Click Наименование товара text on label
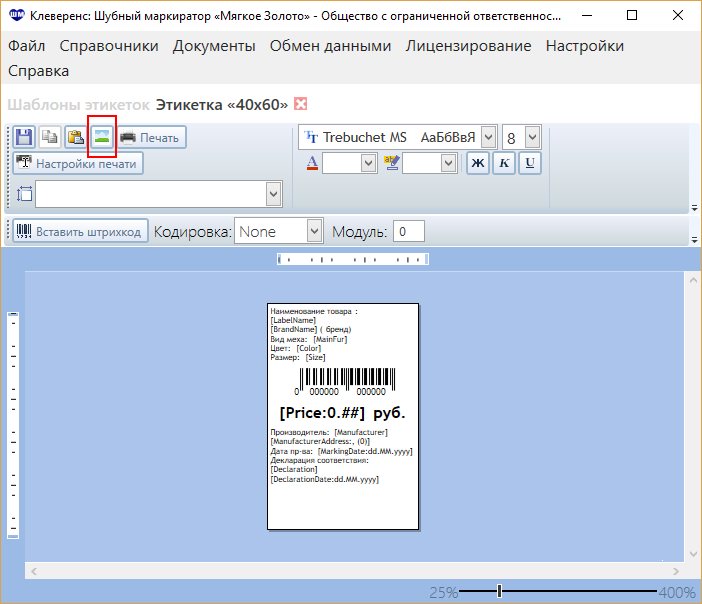The width and height of the screenshot is (702, 604). tap(314, 311)
